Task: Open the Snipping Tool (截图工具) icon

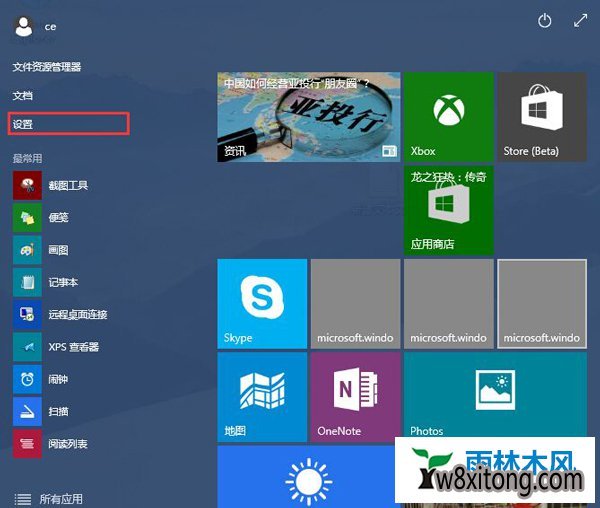Action: tap(27, 185)
